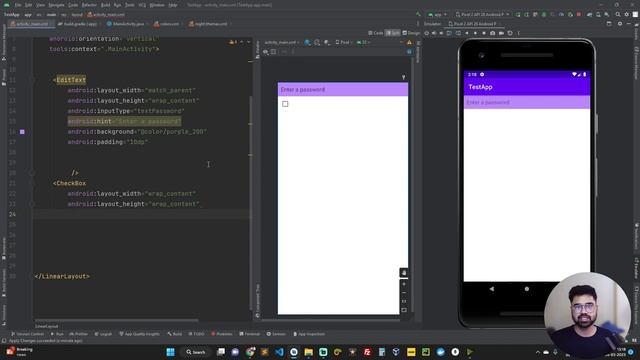Screen dimensions: 640x360
Task: Click the checkbox in design preview
Action: 285,104
